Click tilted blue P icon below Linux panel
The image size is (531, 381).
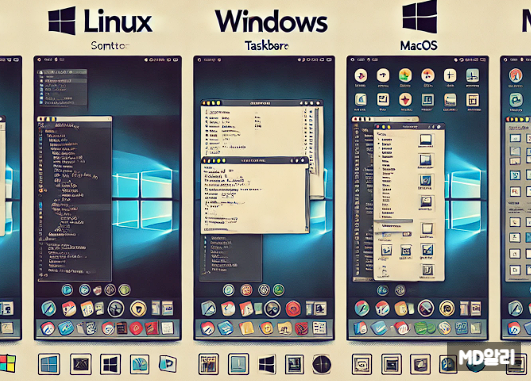(168, 363)
